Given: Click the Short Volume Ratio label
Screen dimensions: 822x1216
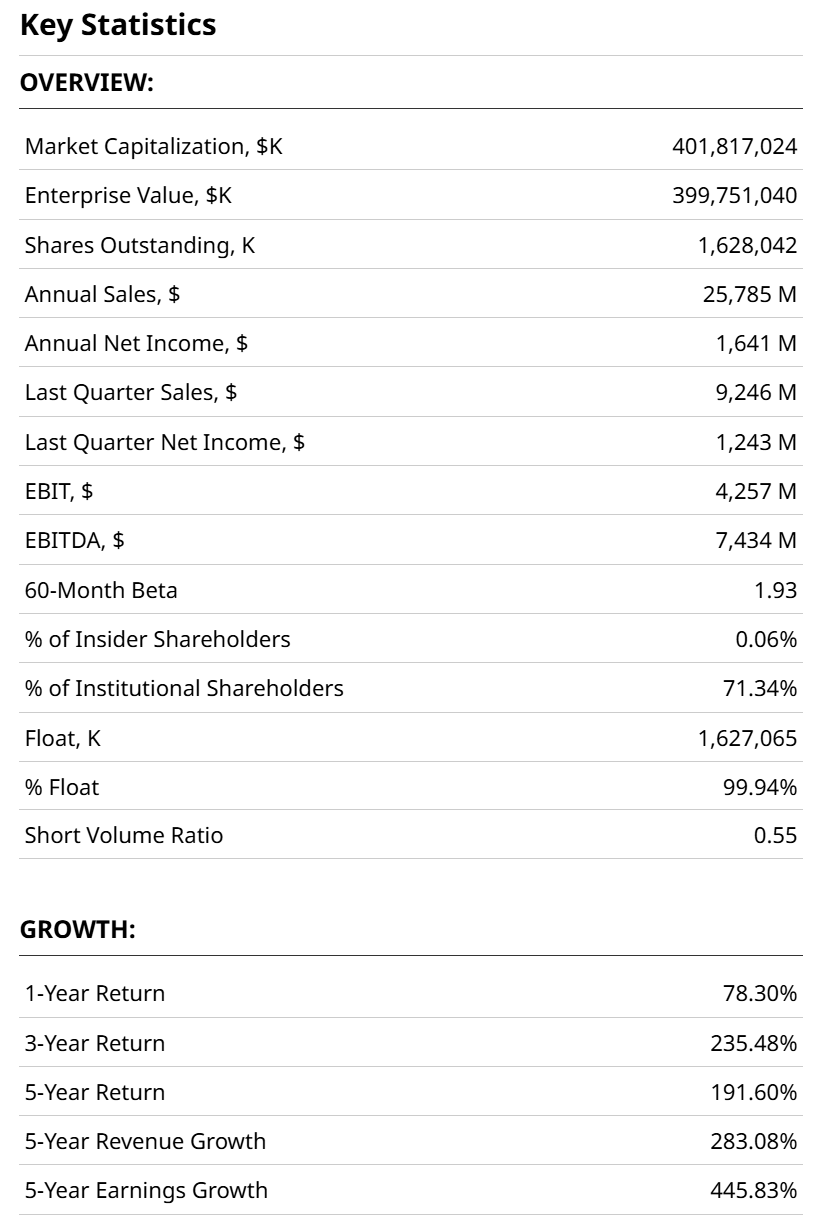Looking at the screenshot, I should click(x=124, y=835).
